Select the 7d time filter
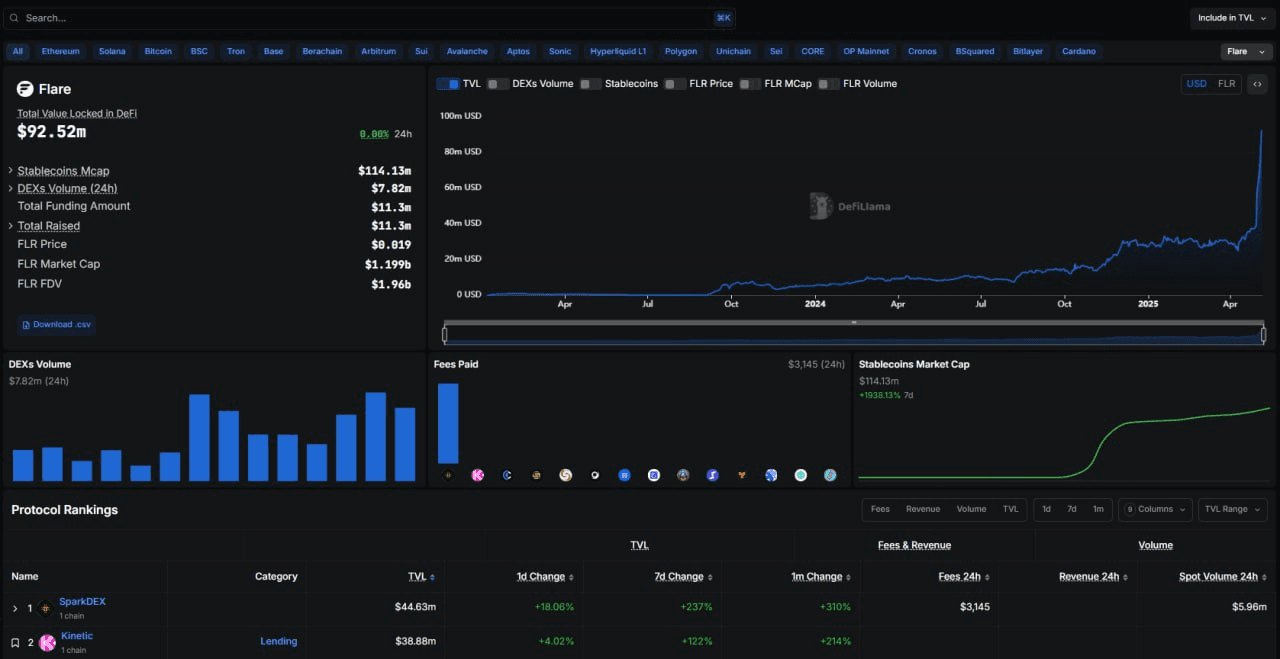Image resolution: width=1280 pixels, height=659 pixels. coord(1072,509)
